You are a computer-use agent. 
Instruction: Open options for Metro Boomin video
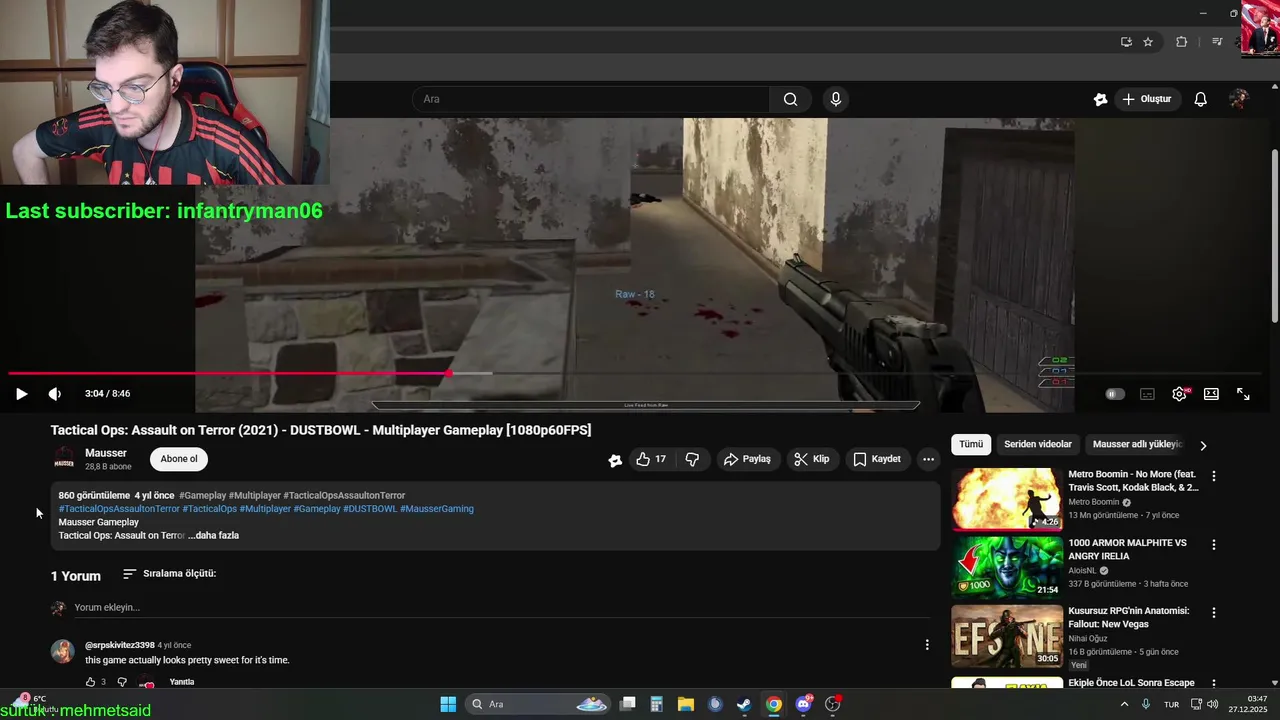point(1214,476)
